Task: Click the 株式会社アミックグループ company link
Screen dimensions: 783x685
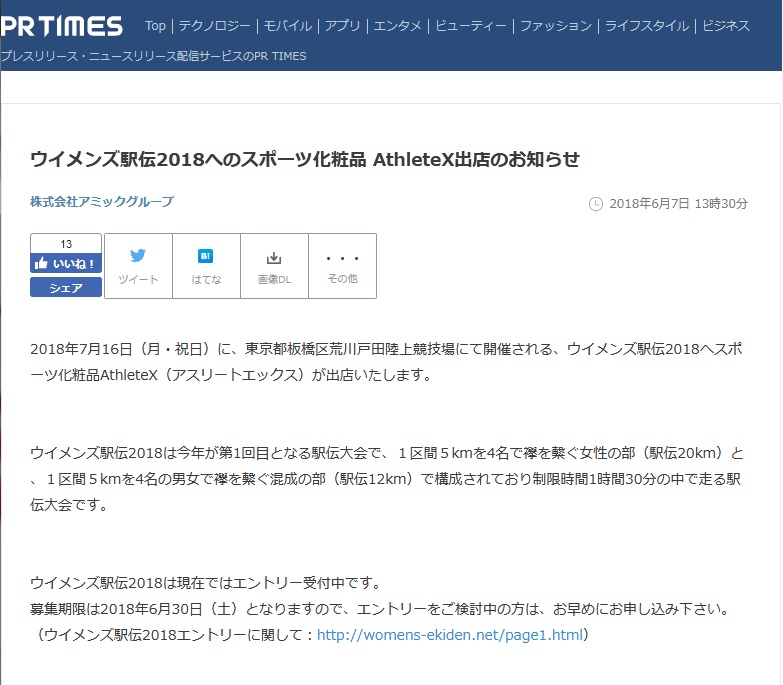Action: pyautogui.click(x=102, y=202)
